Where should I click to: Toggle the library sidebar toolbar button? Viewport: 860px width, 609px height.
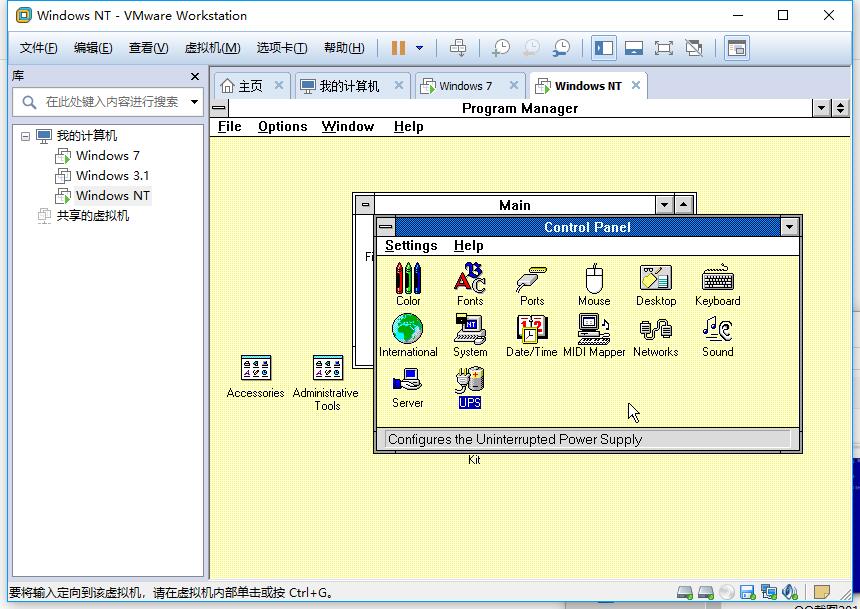[x=603, y=48]
